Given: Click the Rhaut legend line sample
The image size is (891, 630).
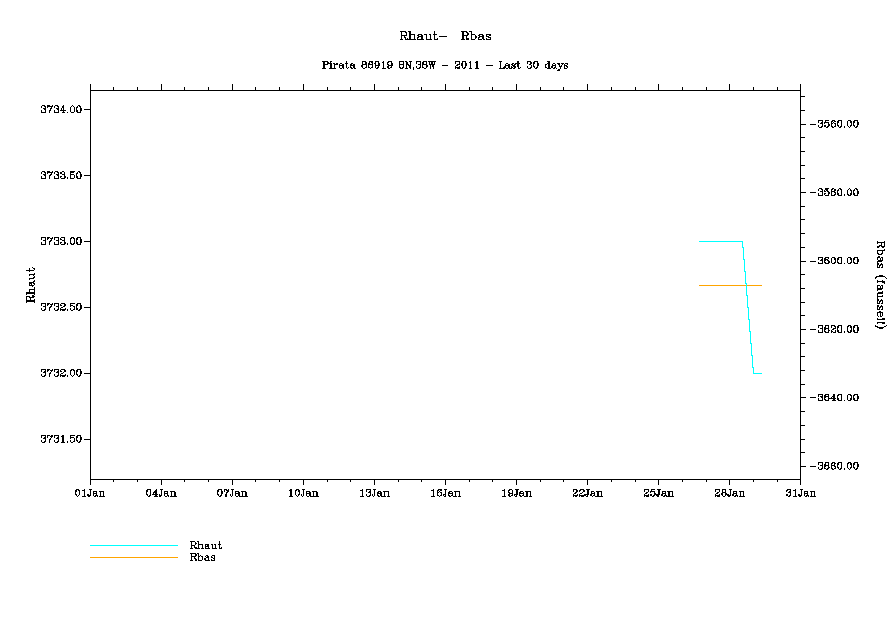Looking at the screenshot, I should coord(133,546).
